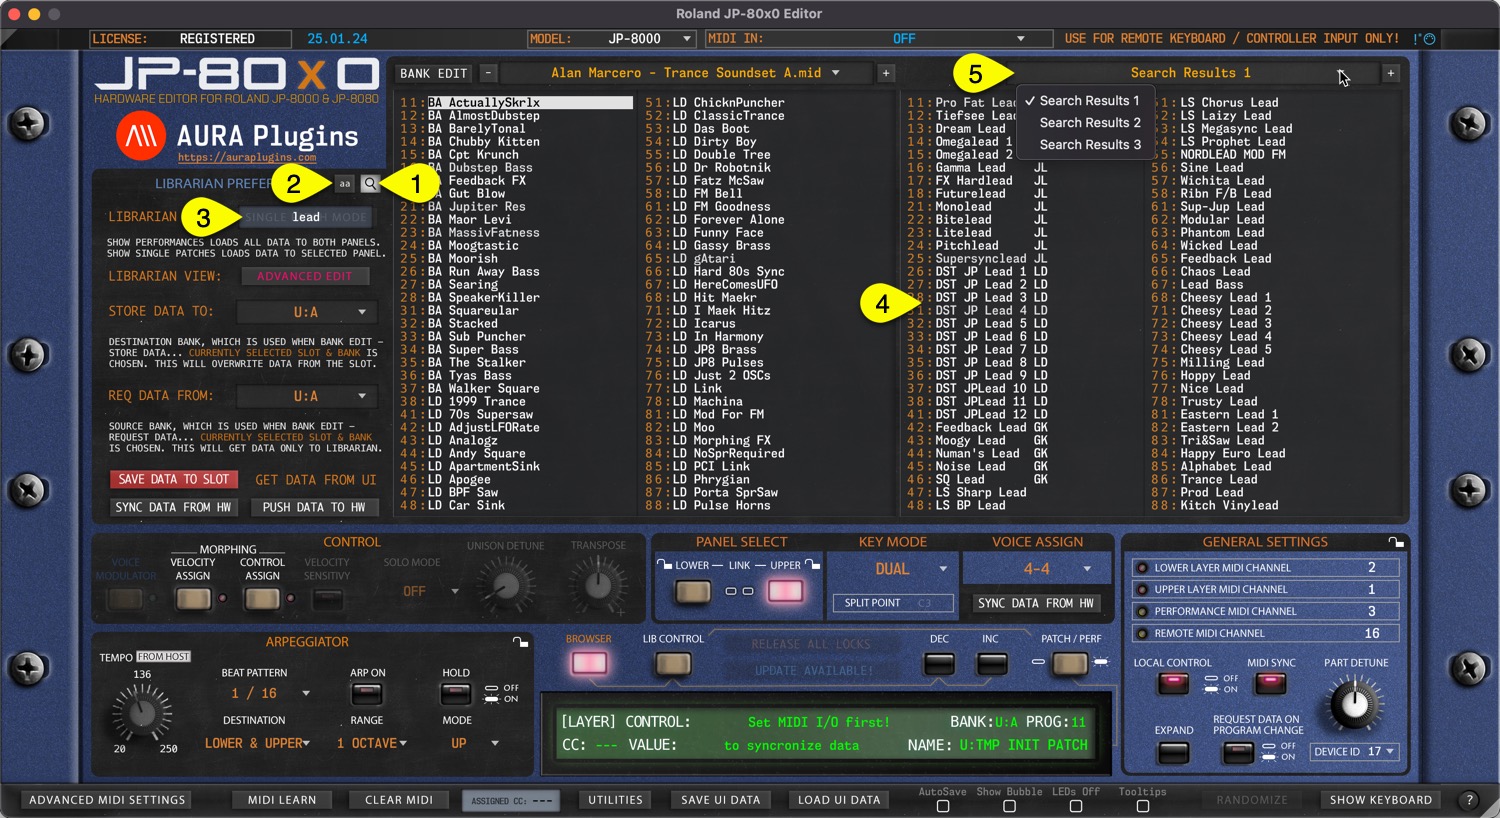Click the Tempo knob
This screenshot has width=1500, height=818.
(142, 713)
